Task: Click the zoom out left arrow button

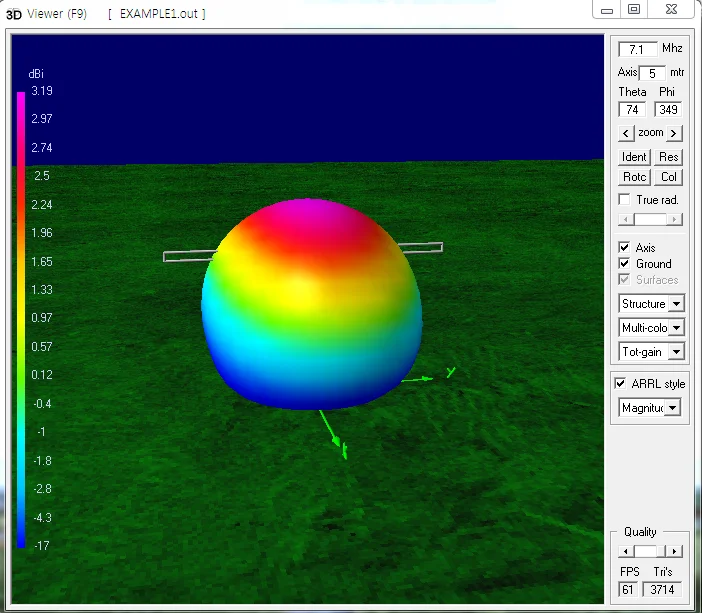Action: (x=626, y=133)
